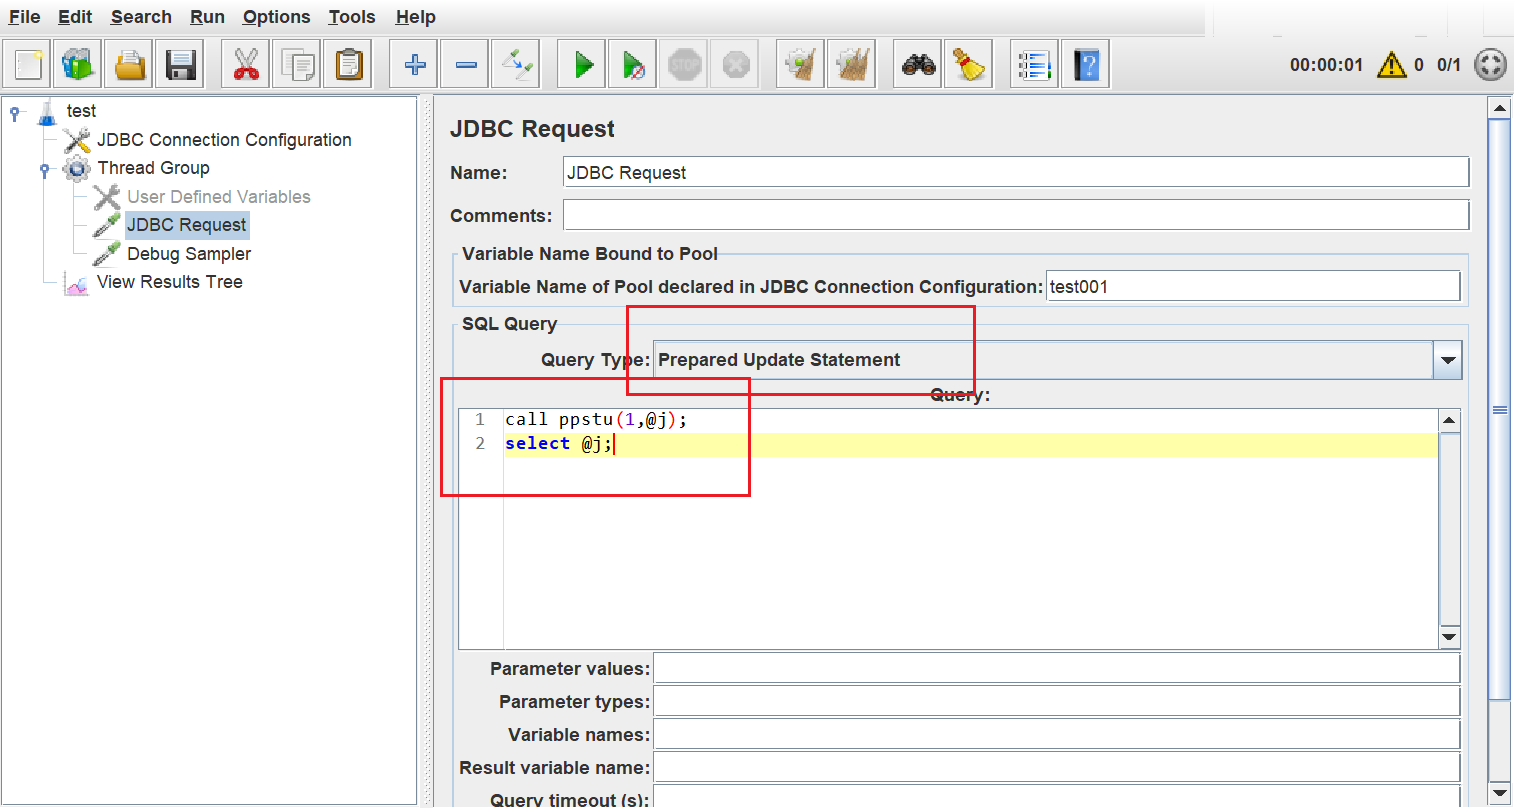This screenshot has height=808, width=1514.
Task: Click the Clear results broom icon
Action: (801, 65)
